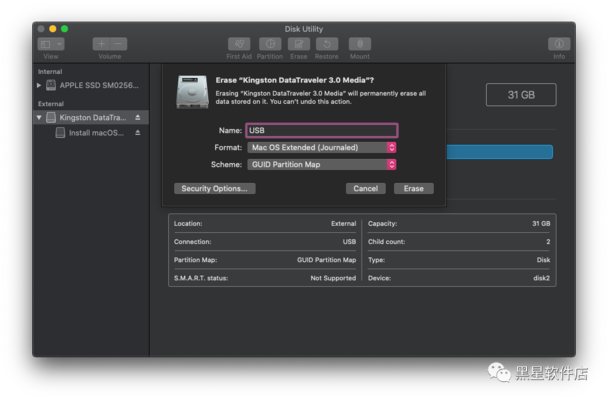
Task: Show disk Info from the toolbar
Action: [559, 44]
